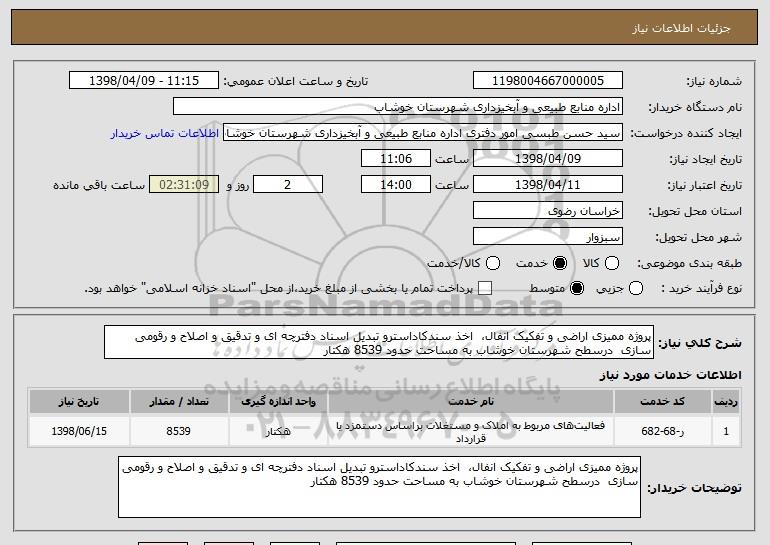Click the تاریخ نیاز column header

pos(79,402)
